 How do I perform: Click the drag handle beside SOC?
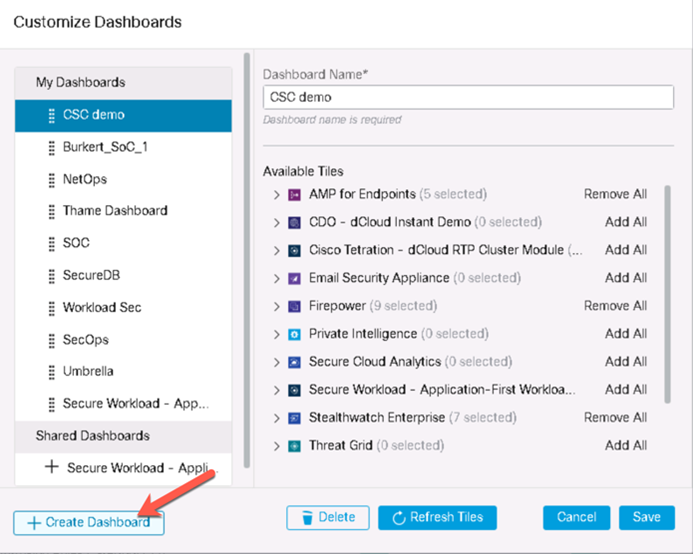(52, 244)
